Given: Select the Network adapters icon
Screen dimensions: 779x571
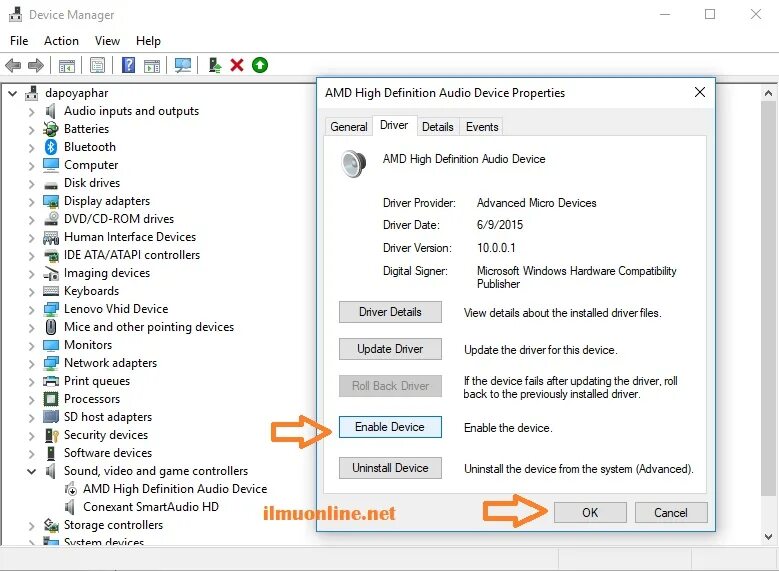Looking at the screenshot, I should point(51,363).
